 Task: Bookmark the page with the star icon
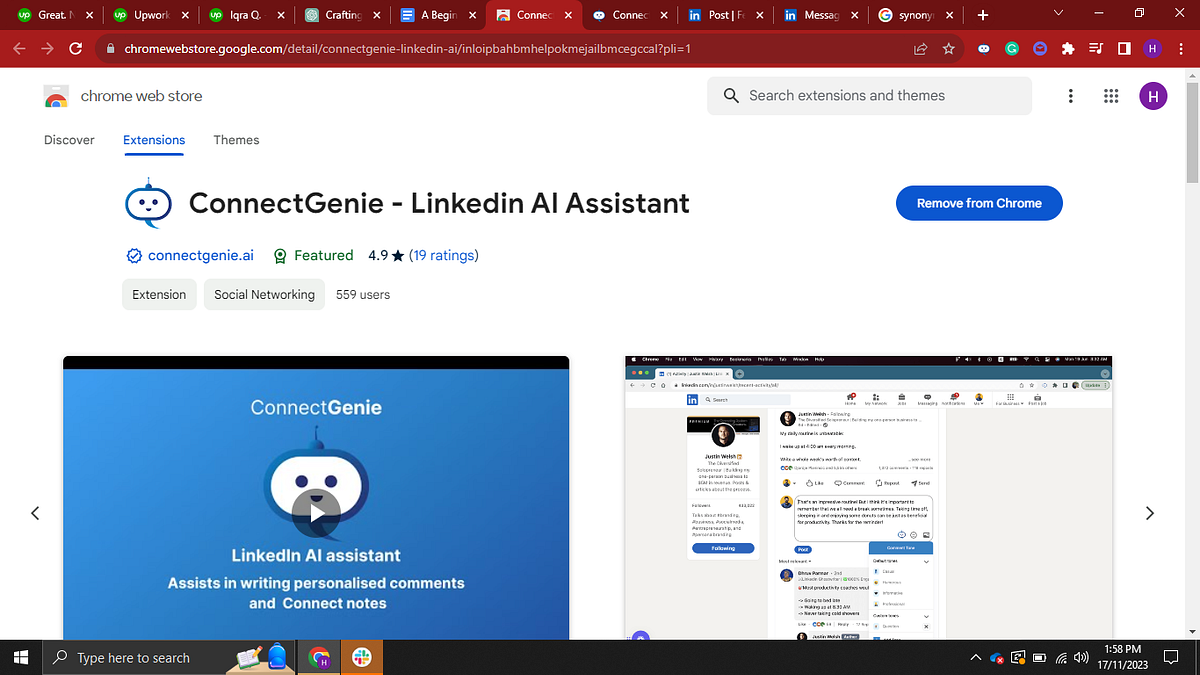pyautogui.click(x=948, y=47)
